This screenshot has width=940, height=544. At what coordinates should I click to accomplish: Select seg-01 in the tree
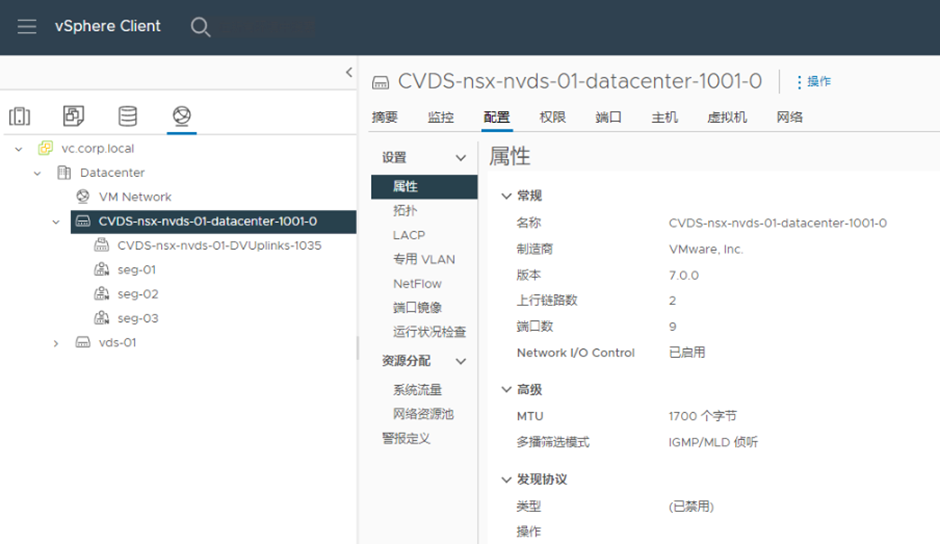click(137, 270)
